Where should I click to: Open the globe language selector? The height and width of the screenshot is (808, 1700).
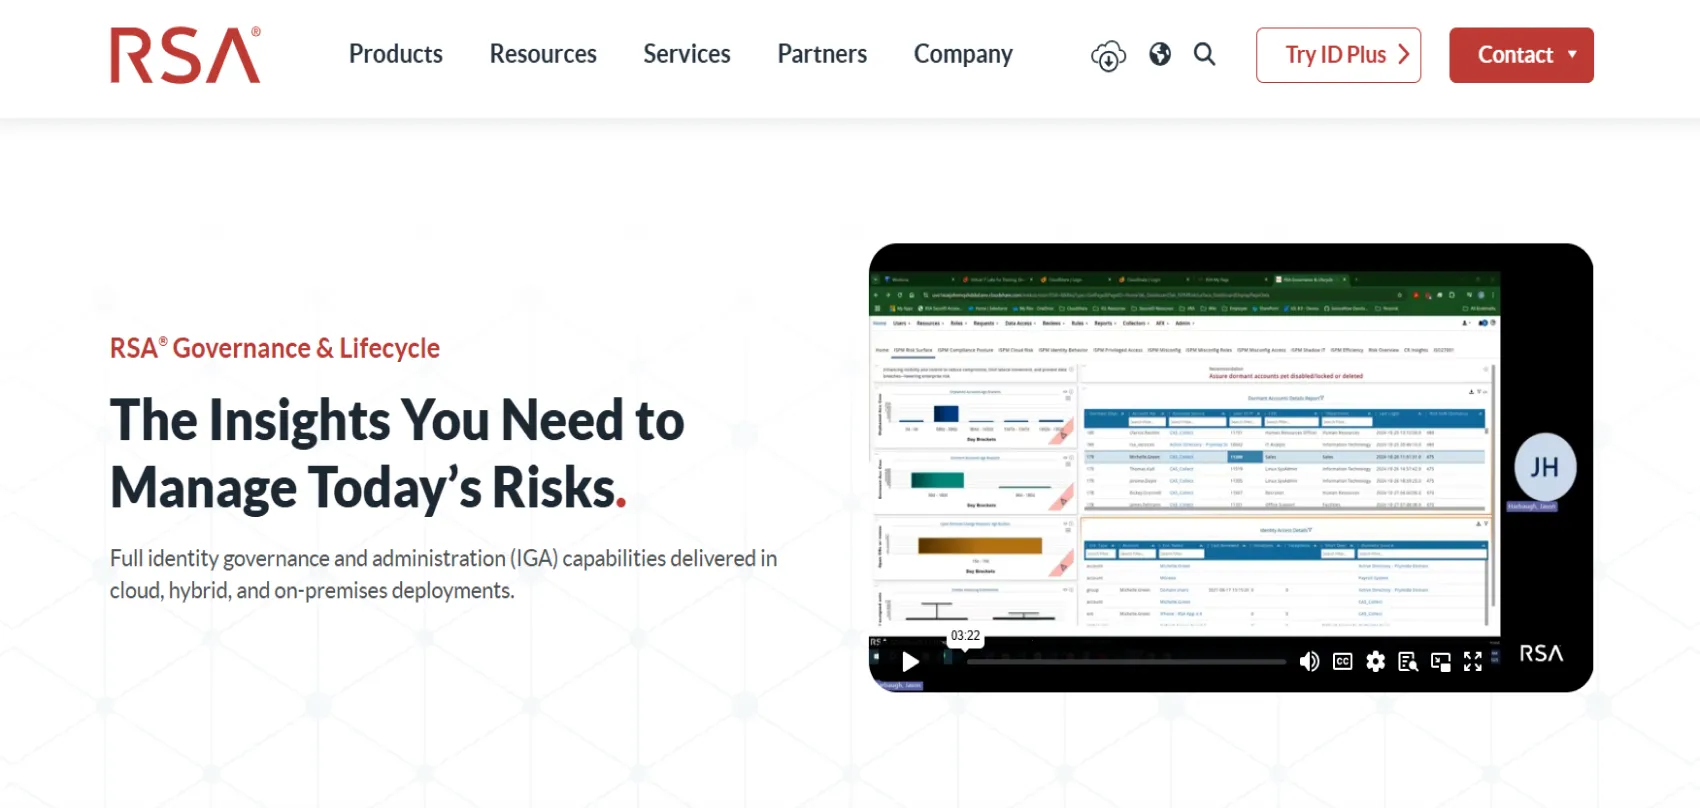click(x=1160, y=54)
